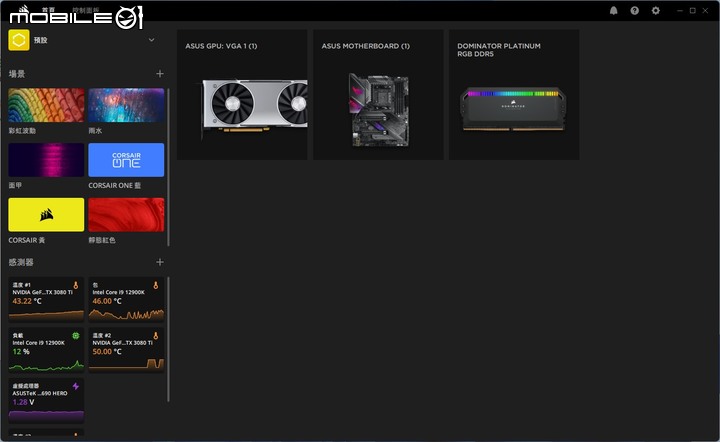
Task: Click the yellow hexagon profile icon
Action: [19, 40]
